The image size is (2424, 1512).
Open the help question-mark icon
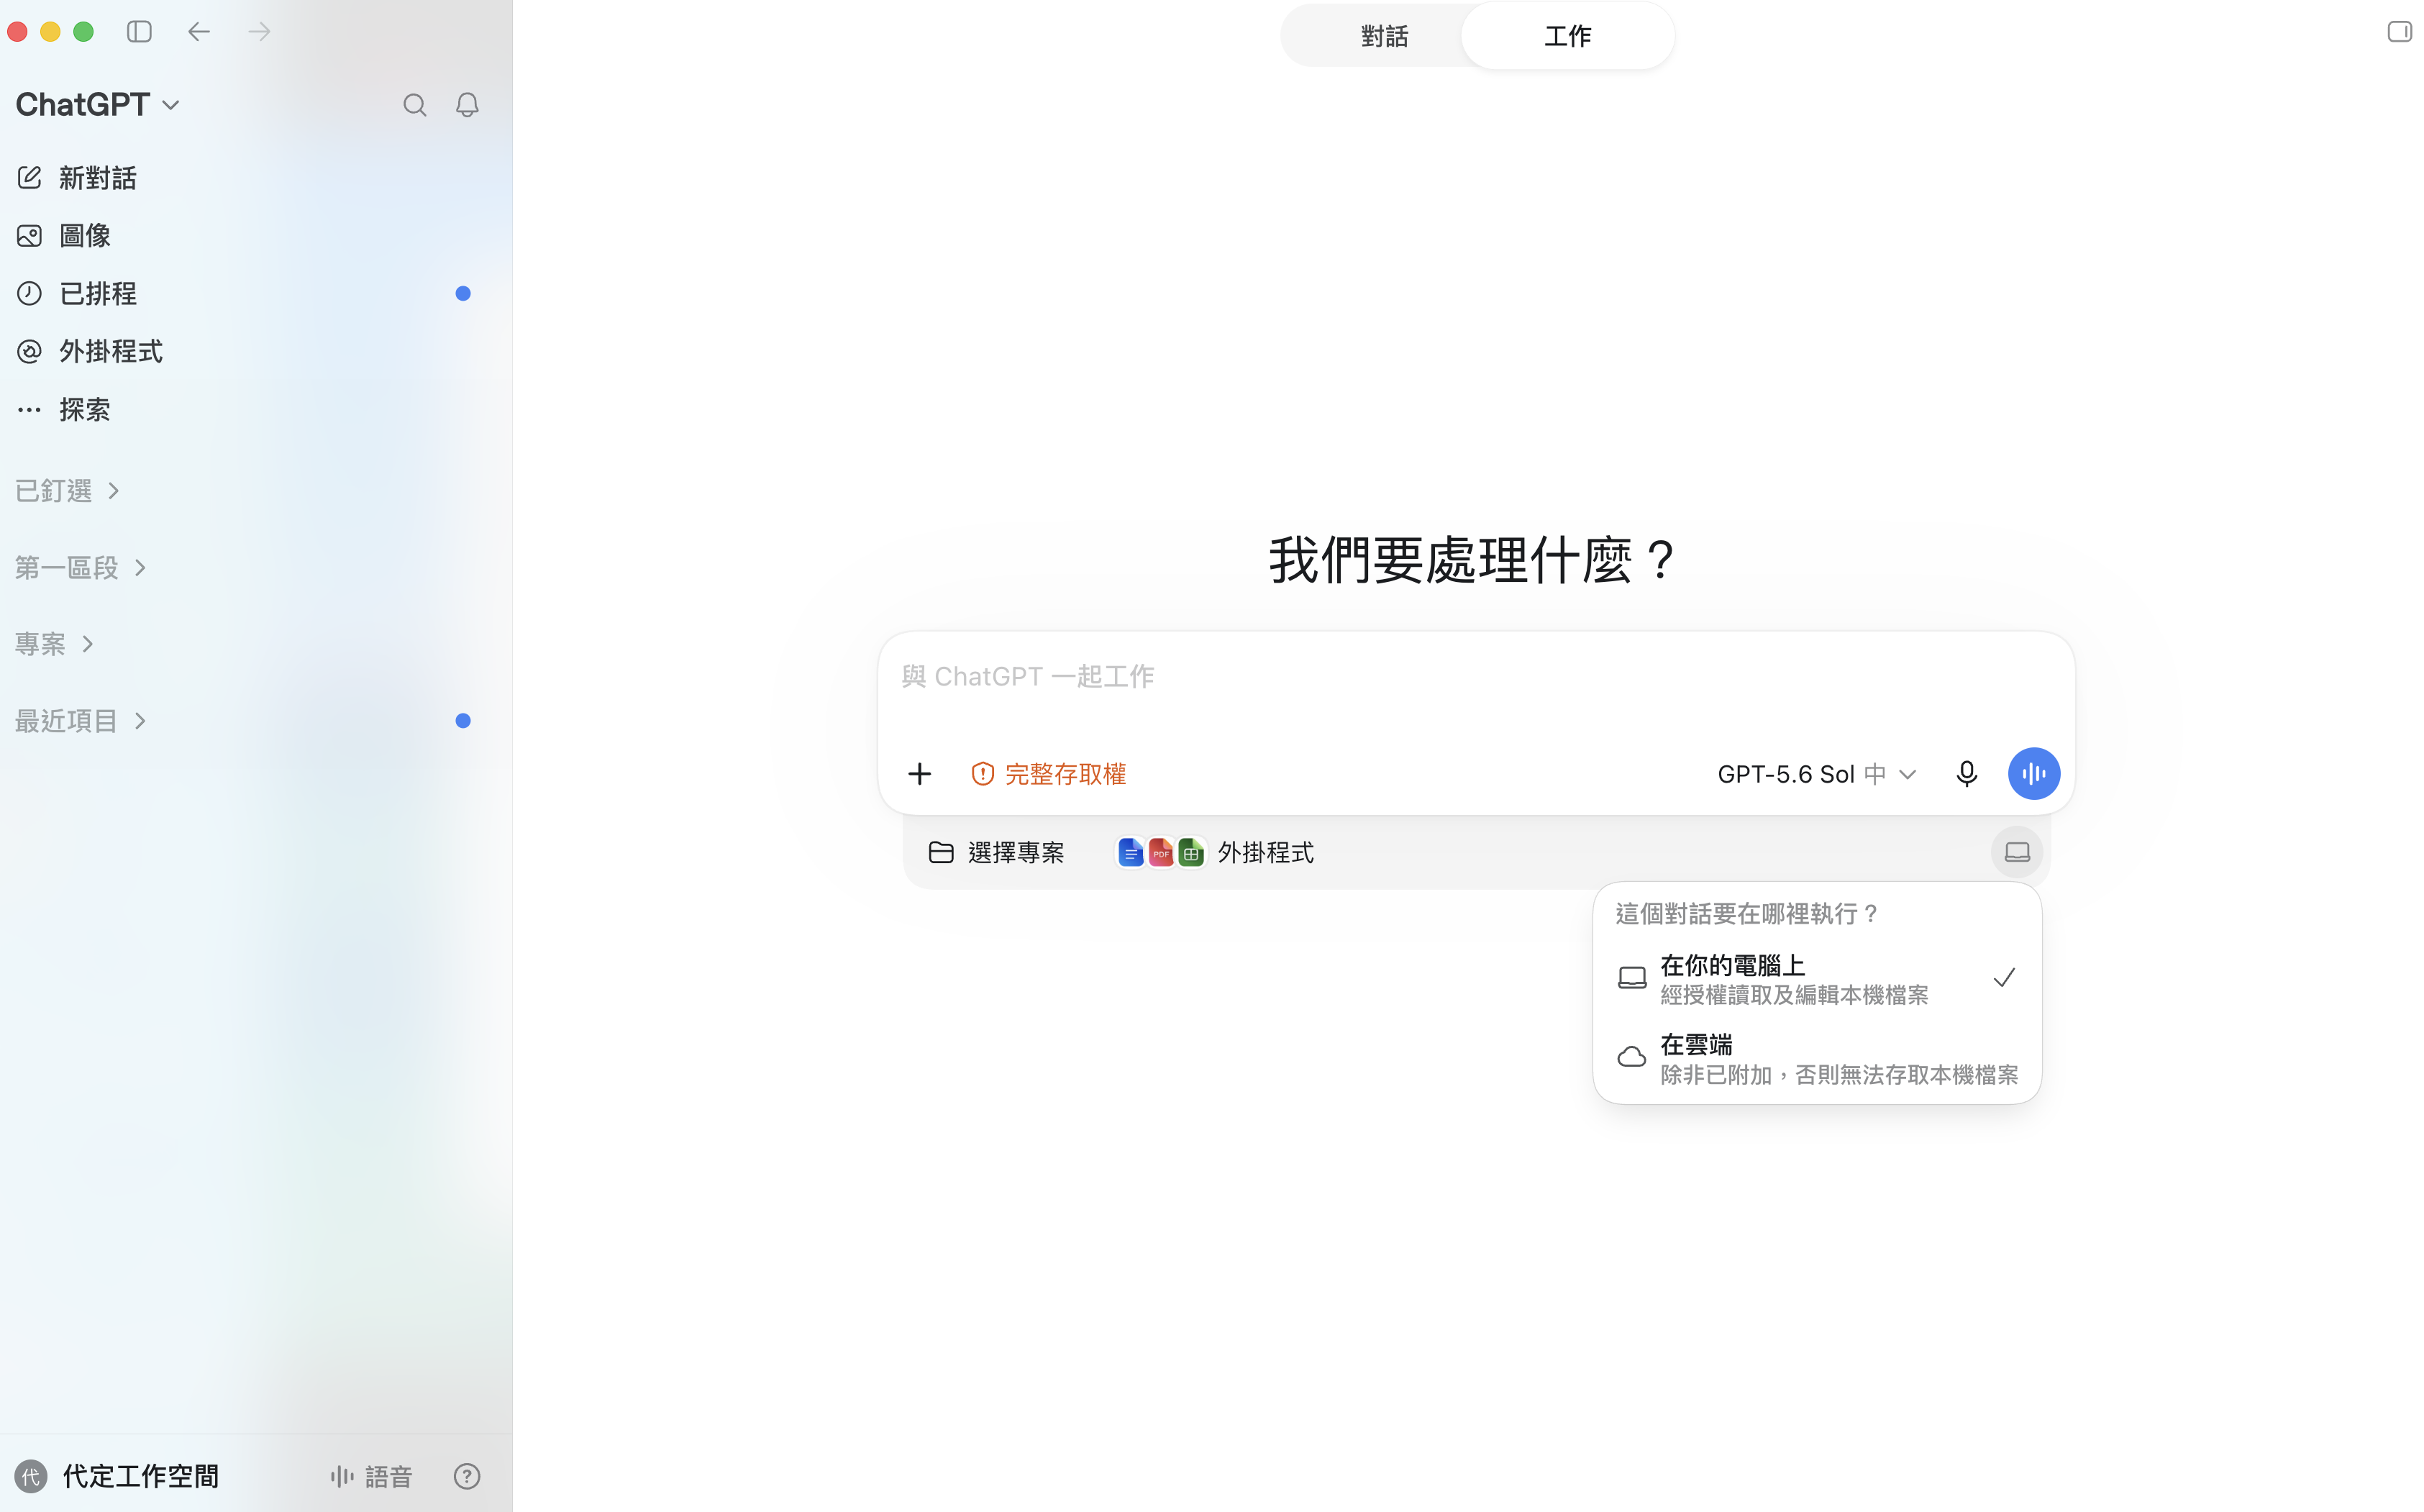467,1476
